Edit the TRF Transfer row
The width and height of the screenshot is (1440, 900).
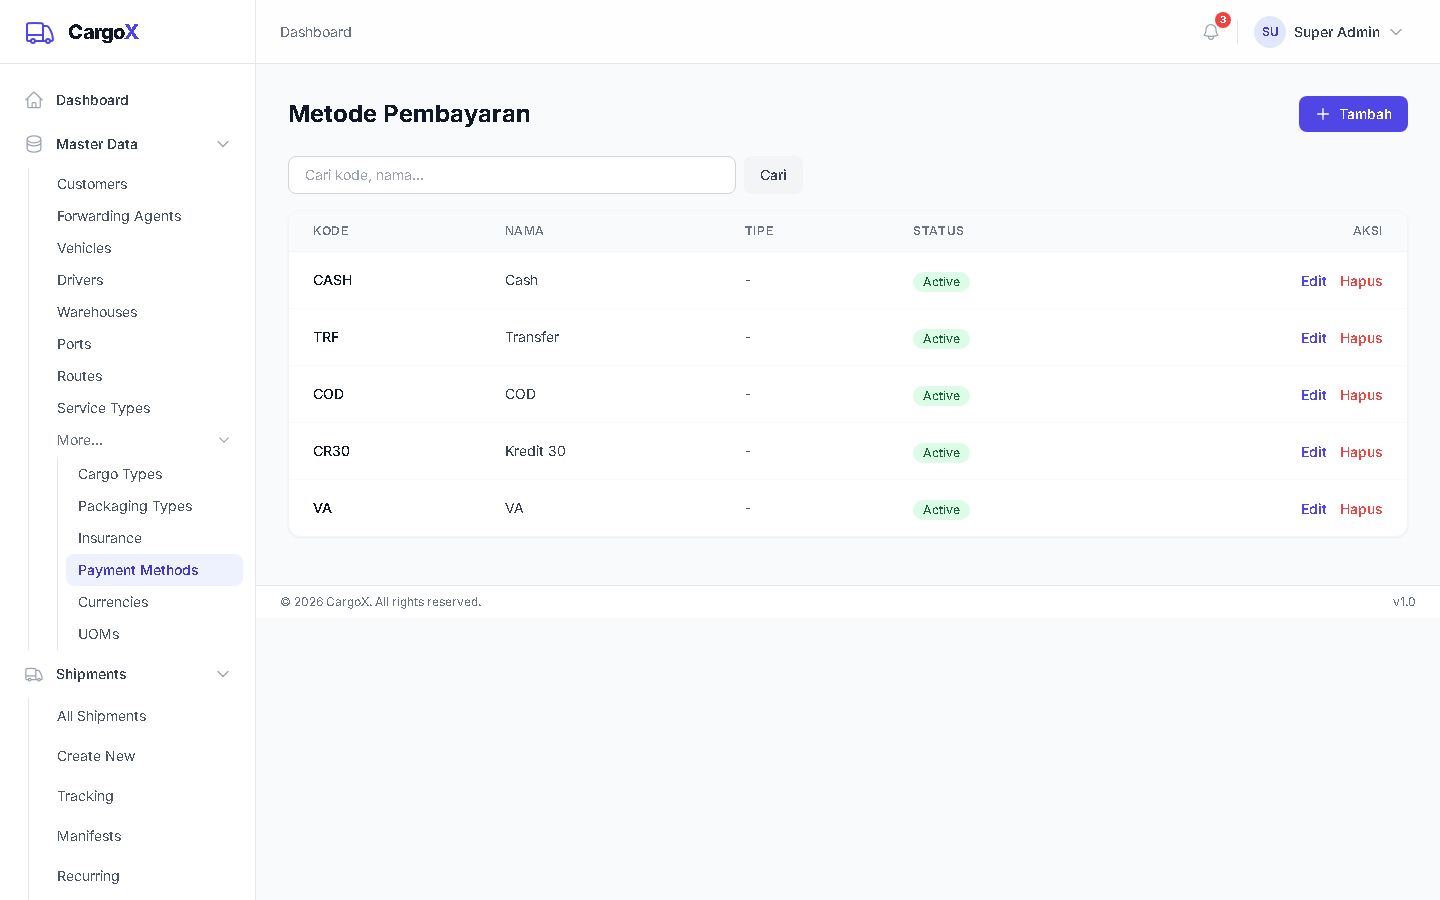(x=1313, y=338)
